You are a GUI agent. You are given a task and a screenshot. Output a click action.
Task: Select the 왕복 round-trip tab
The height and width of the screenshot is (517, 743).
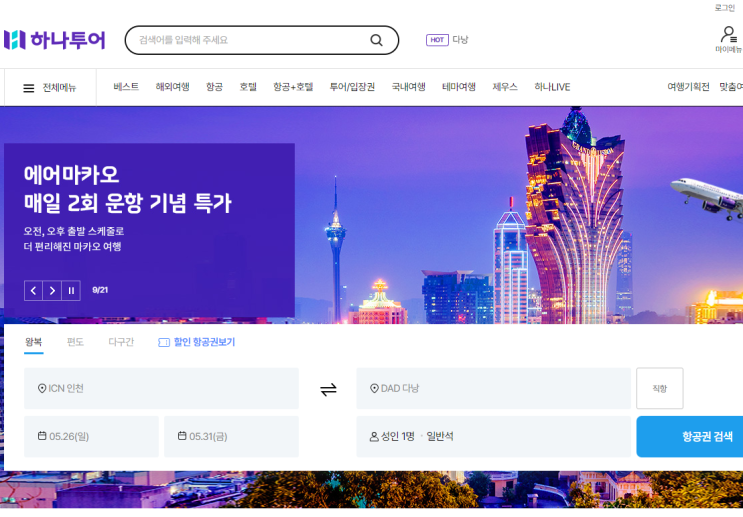tap(34, 342)
